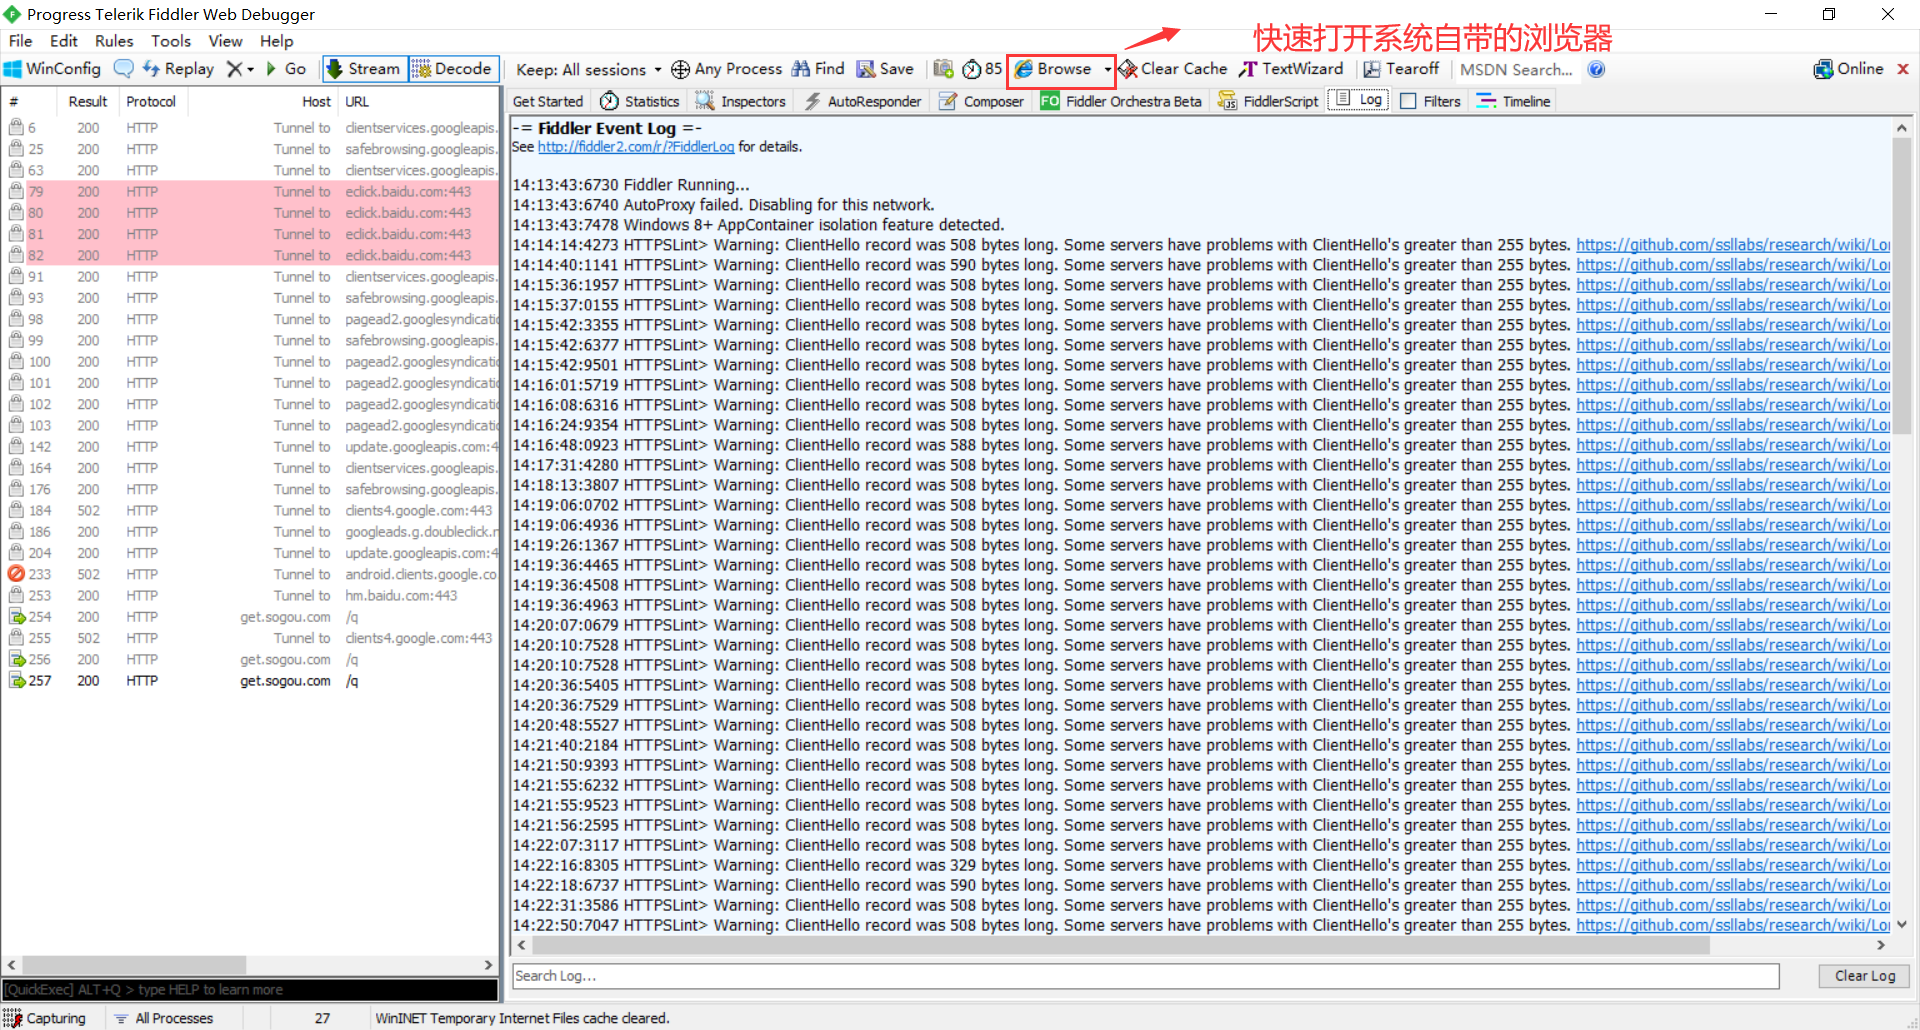Click the All Processes filter in status bar

(x=163, y=1018)
